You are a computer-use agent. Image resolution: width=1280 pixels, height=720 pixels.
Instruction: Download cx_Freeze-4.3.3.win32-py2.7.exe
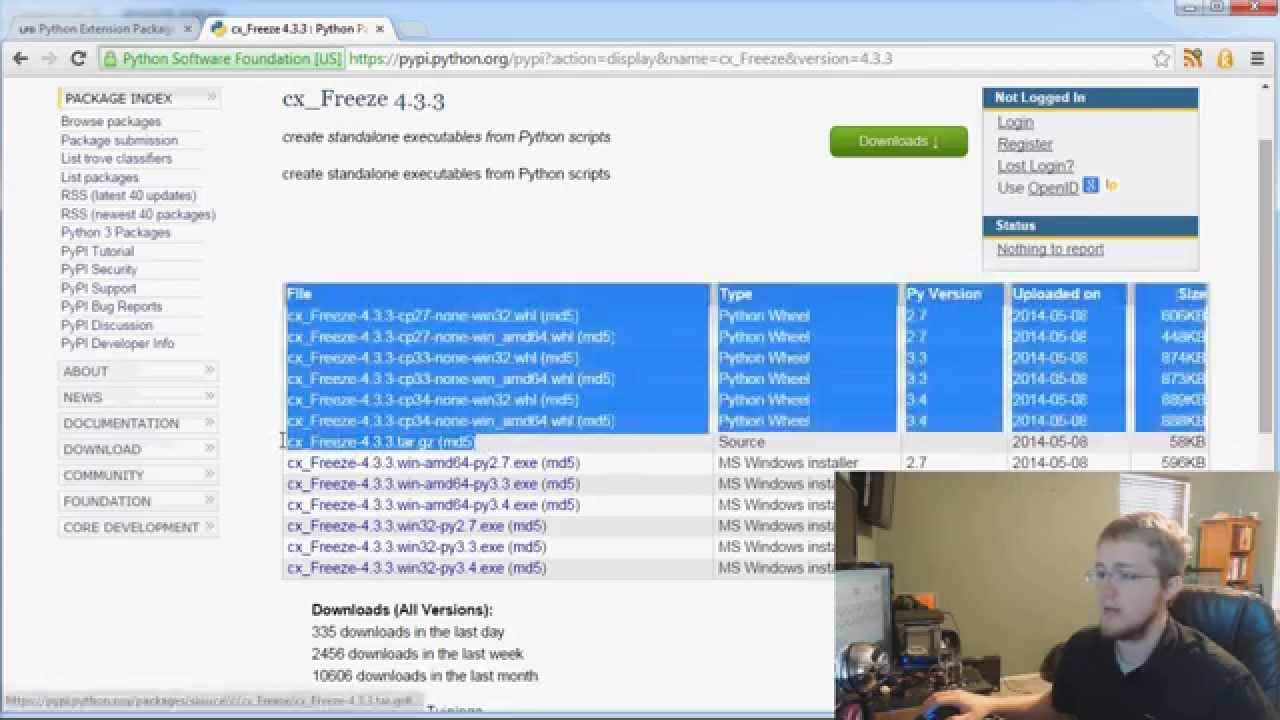[x=396, y=526]
